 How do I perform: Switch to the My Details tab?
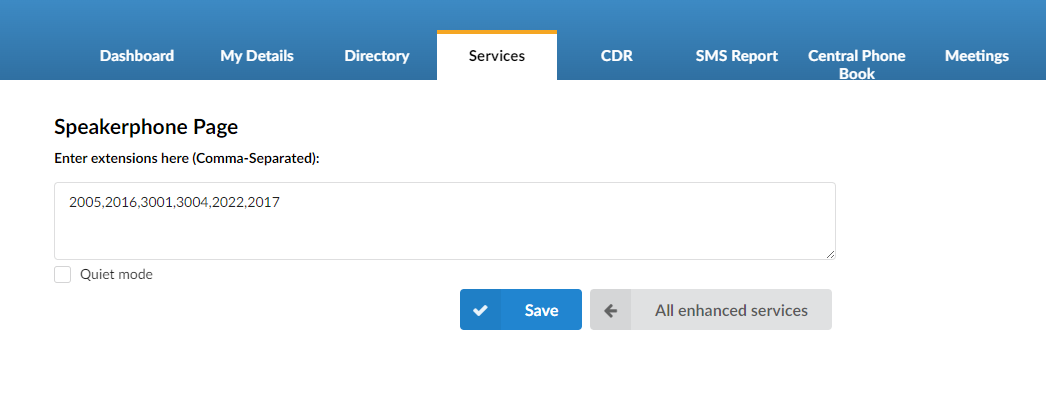coord(257,56)
